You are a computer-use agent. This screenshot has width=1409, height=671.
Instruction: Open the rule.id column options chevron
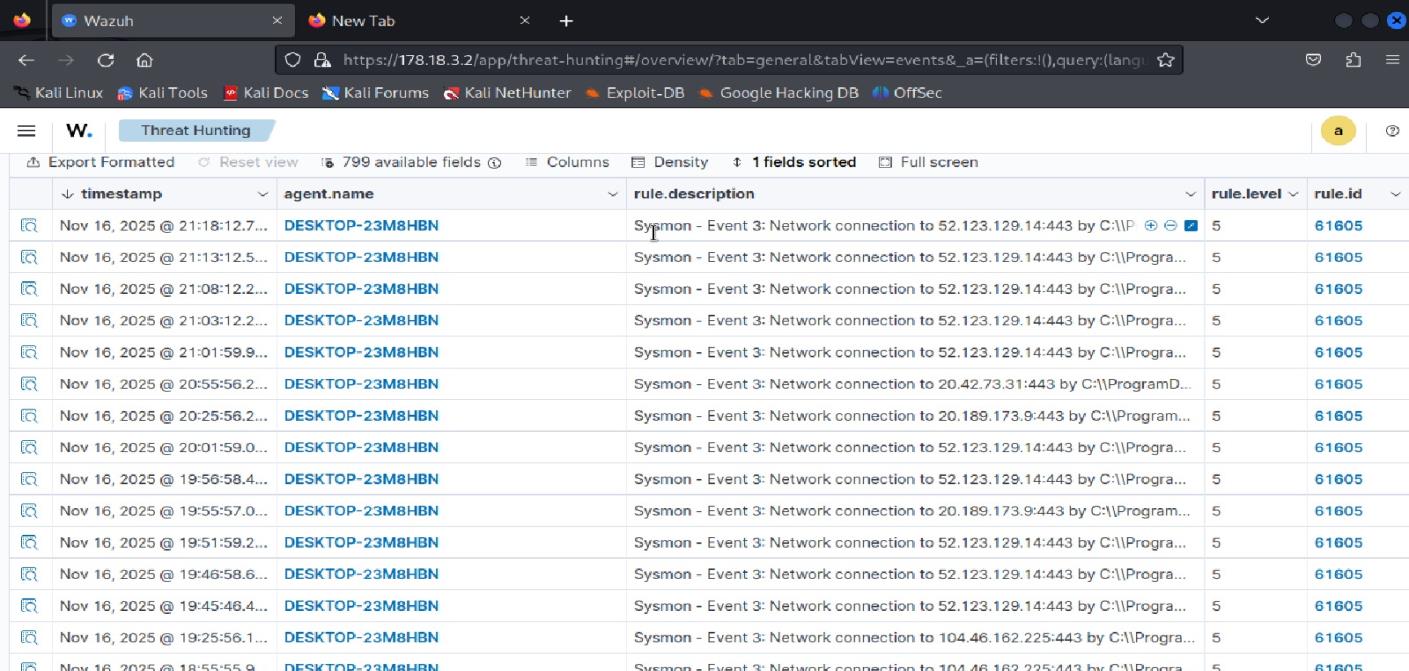pos(1396,194)
